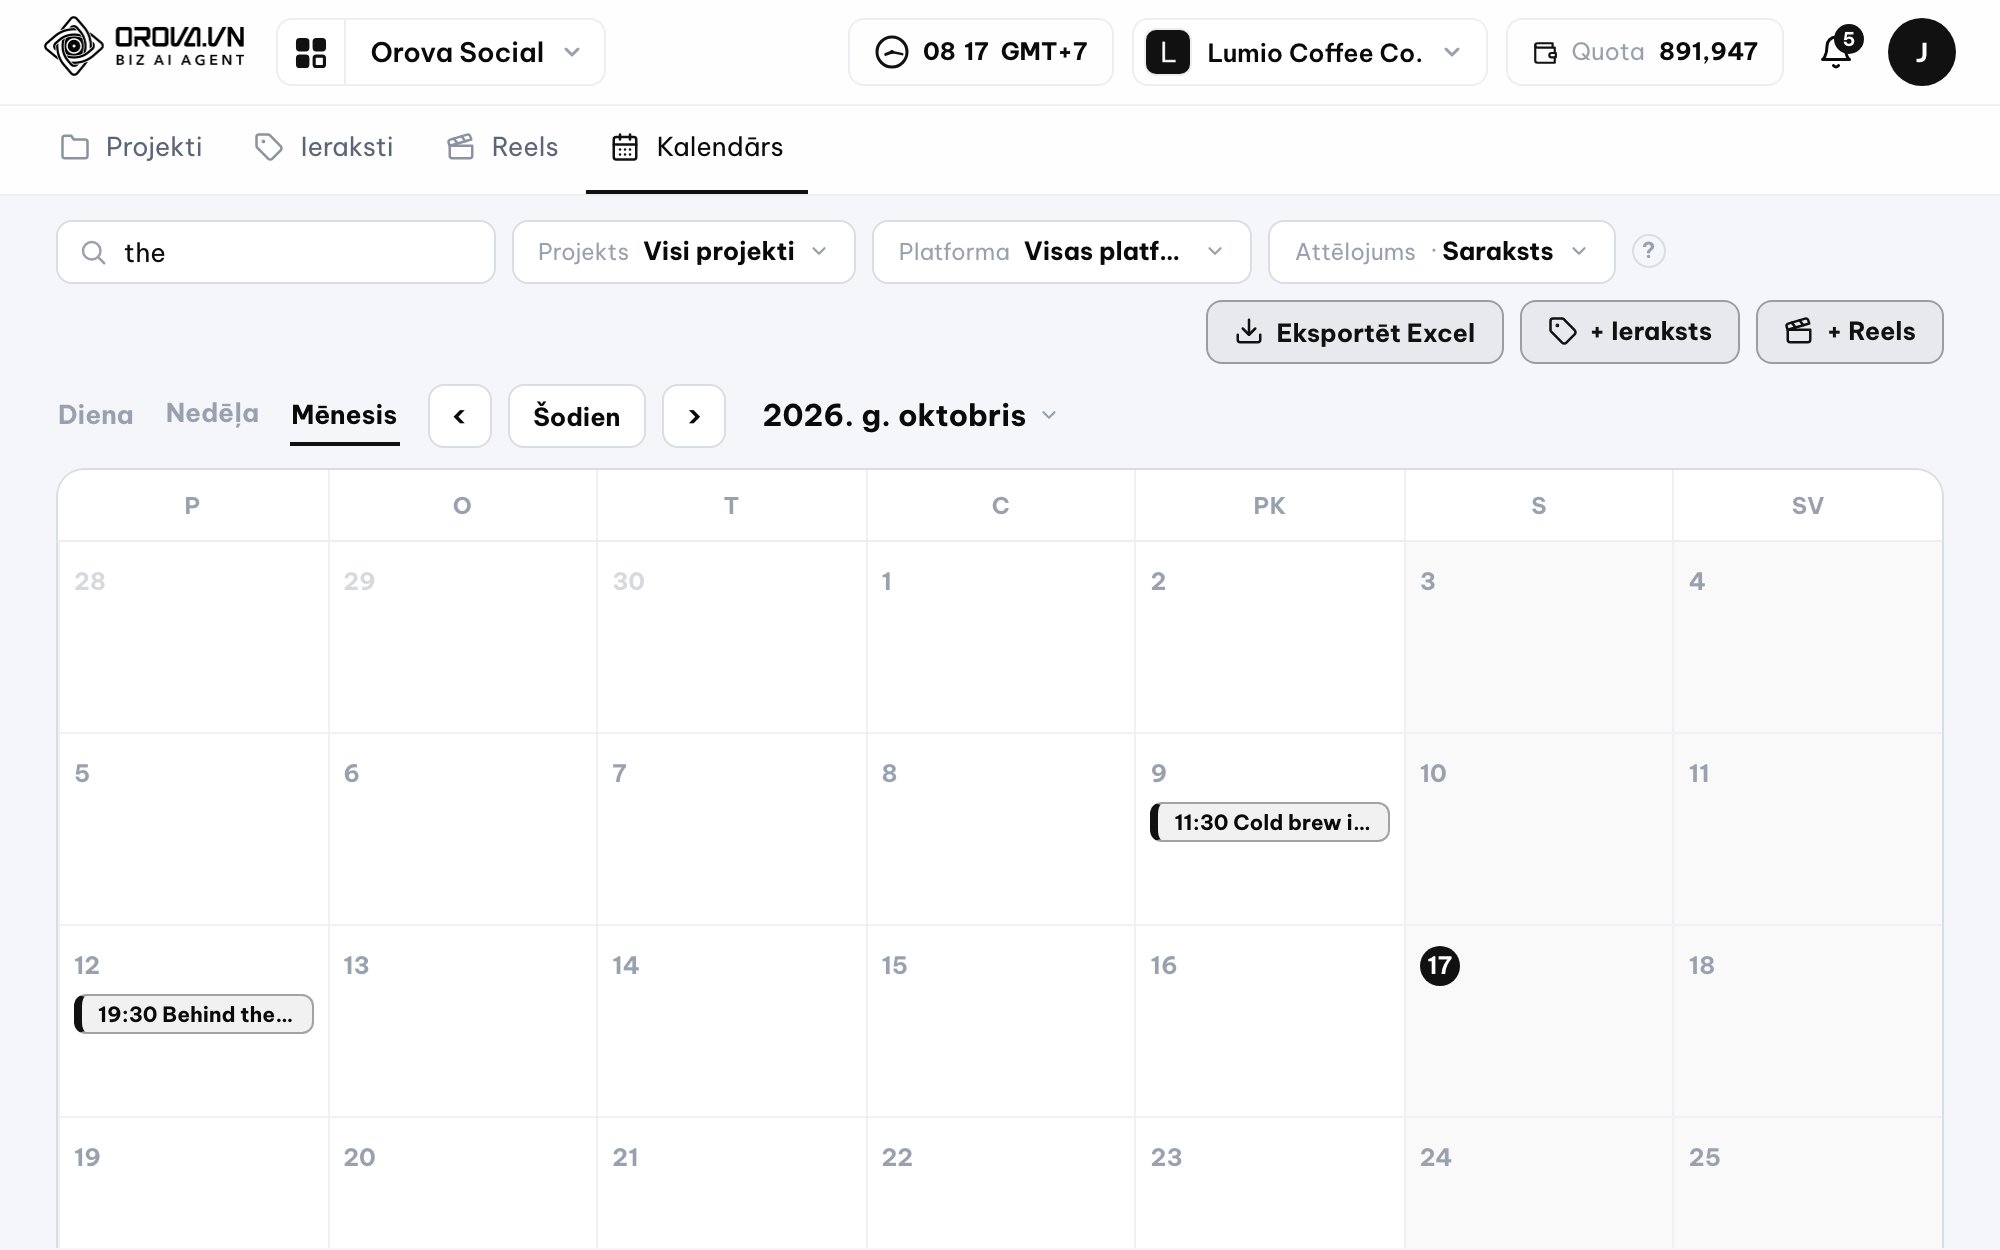This screenshot has width=2000, height=1250.
Task: Open the Reels tab
Action: pyautogui.click(x=502, y=148)
